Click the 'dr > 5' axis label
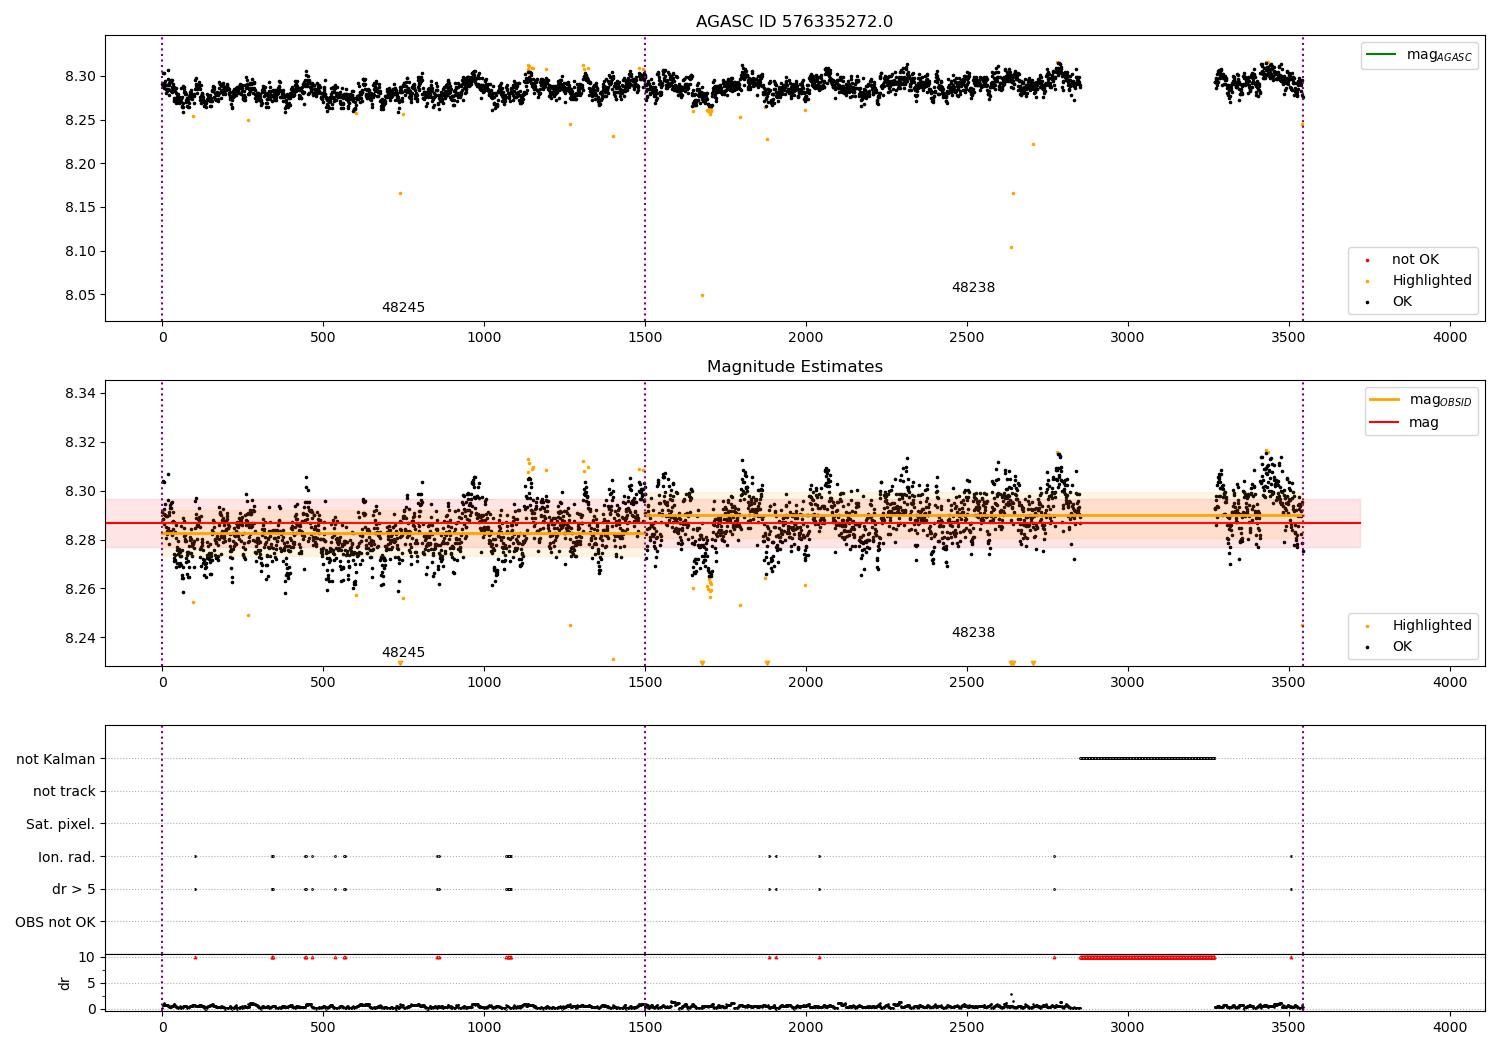Image resolution: width=1500 pixels, height=1050 pixels. [74, 890]
